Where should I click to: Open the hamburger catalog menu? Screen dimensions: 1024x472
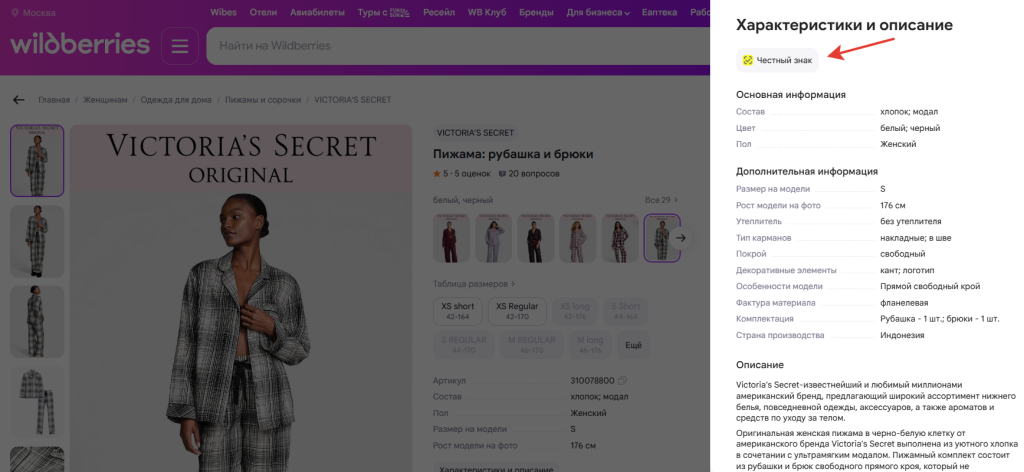click(180, 46)
